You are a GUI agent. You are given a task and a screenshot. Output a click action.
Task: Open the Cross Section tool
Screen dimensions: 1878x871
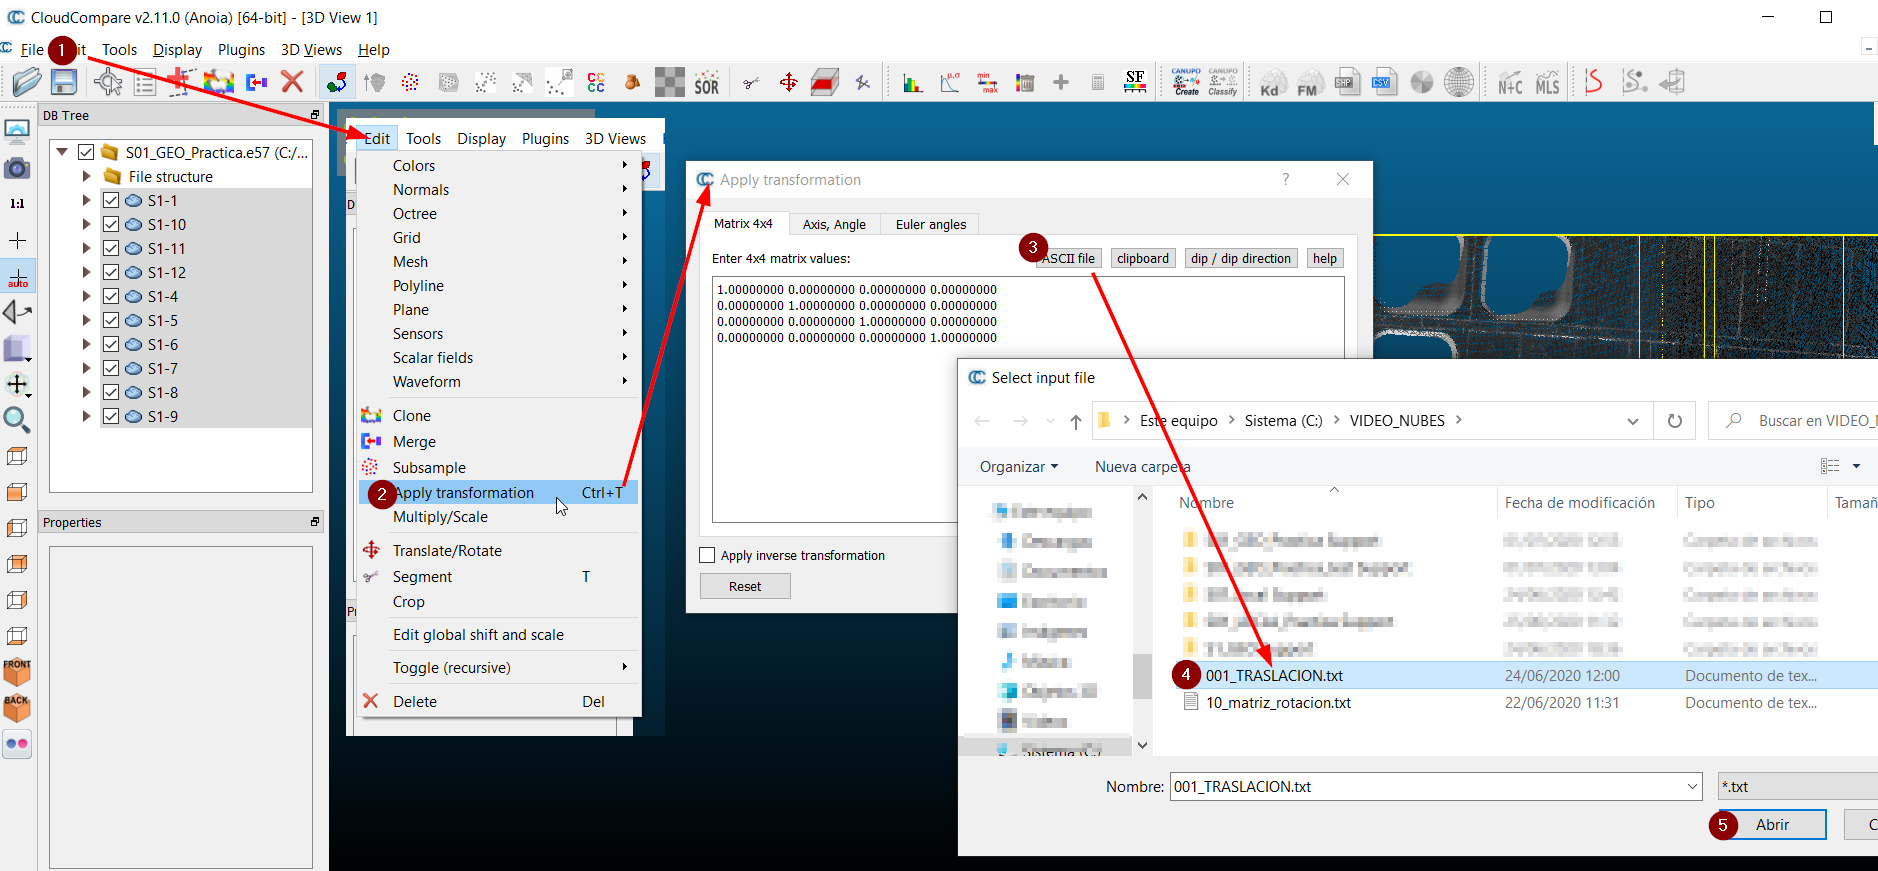[x=825, y=82]
